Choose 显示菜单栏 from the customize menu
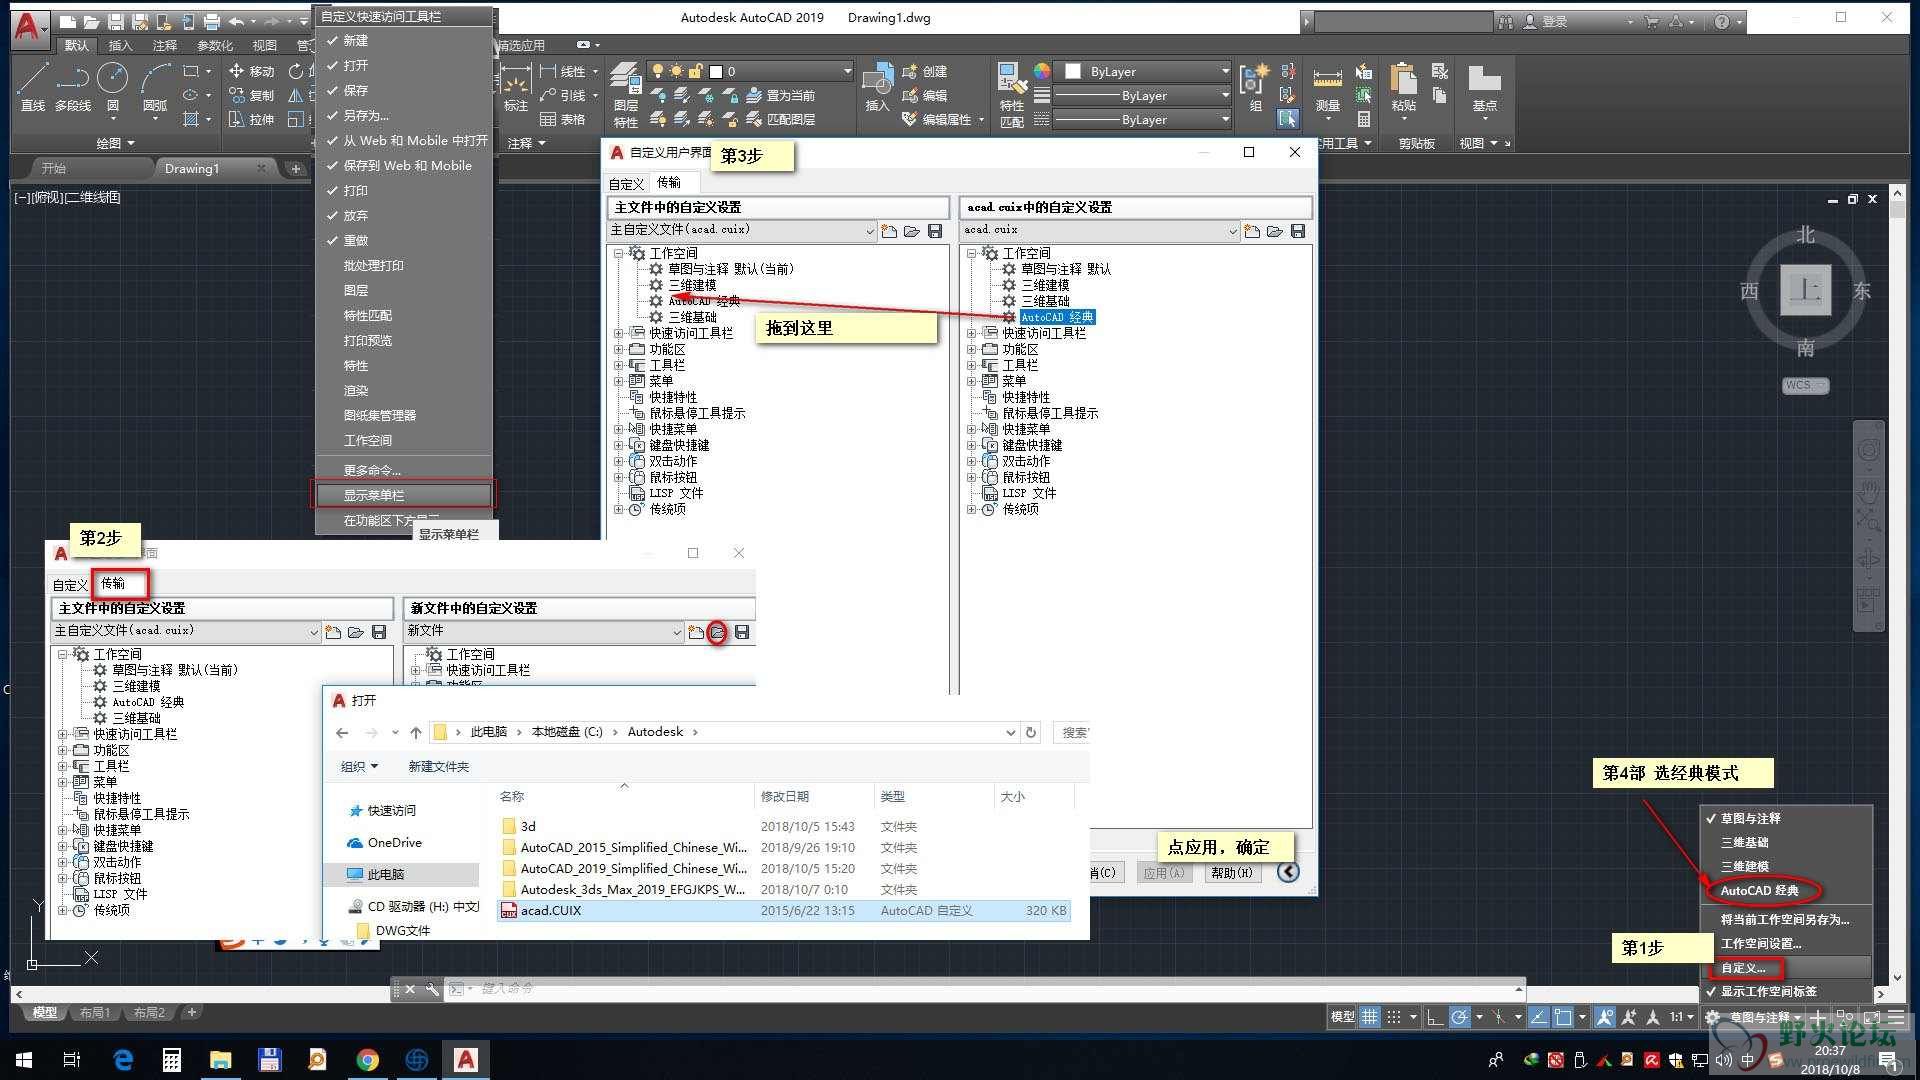 pos(404,495)
